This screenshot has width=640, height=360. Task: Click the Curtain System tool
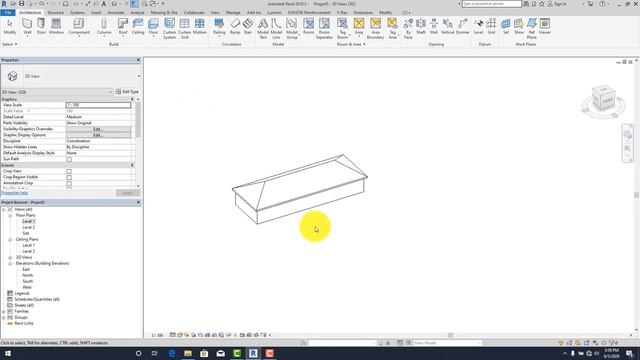169,29
